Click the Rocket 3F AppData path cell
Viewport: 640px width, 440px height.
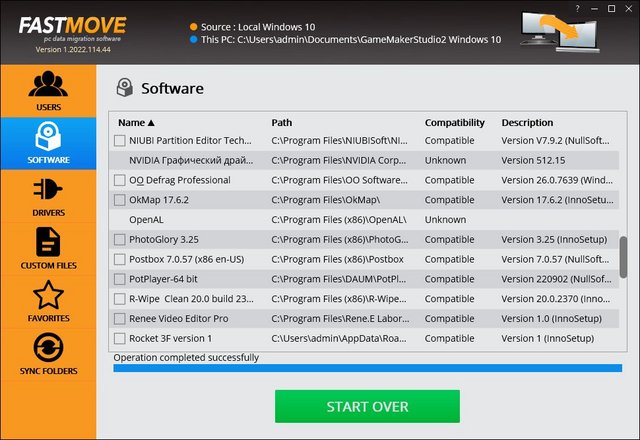pos(339,339)
